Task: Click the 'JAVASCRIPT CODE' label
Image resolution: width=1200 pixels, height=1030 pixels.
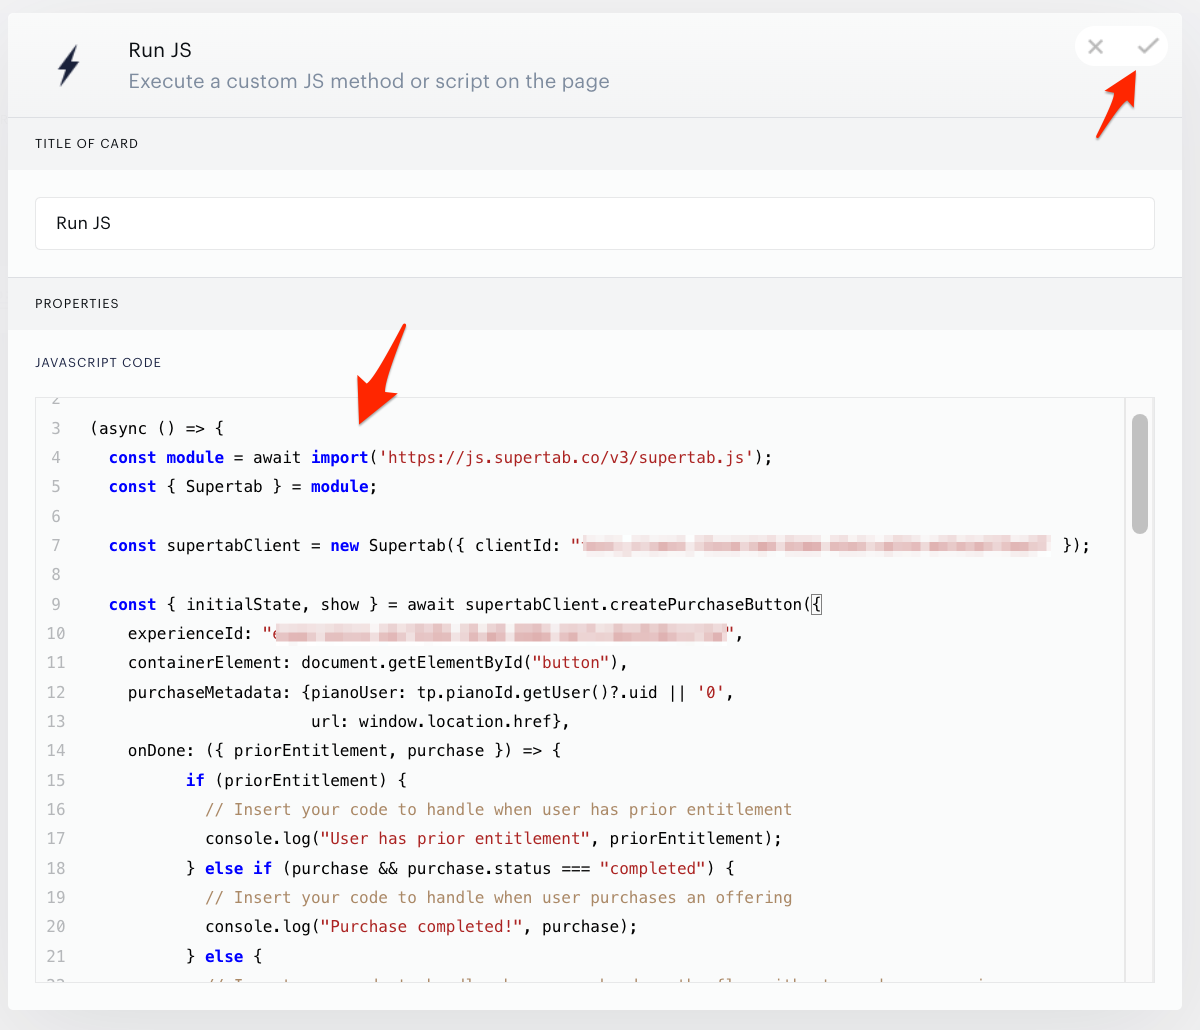Action: click(98, 363)
